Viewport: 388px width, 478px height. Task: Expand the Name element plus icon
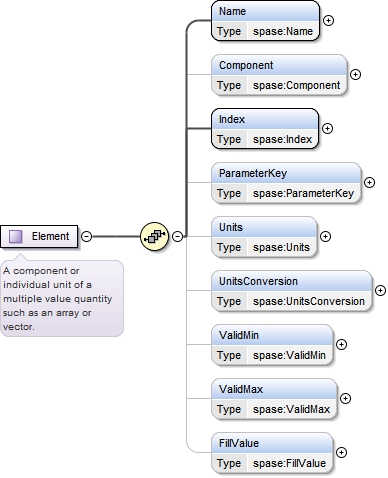328,20
